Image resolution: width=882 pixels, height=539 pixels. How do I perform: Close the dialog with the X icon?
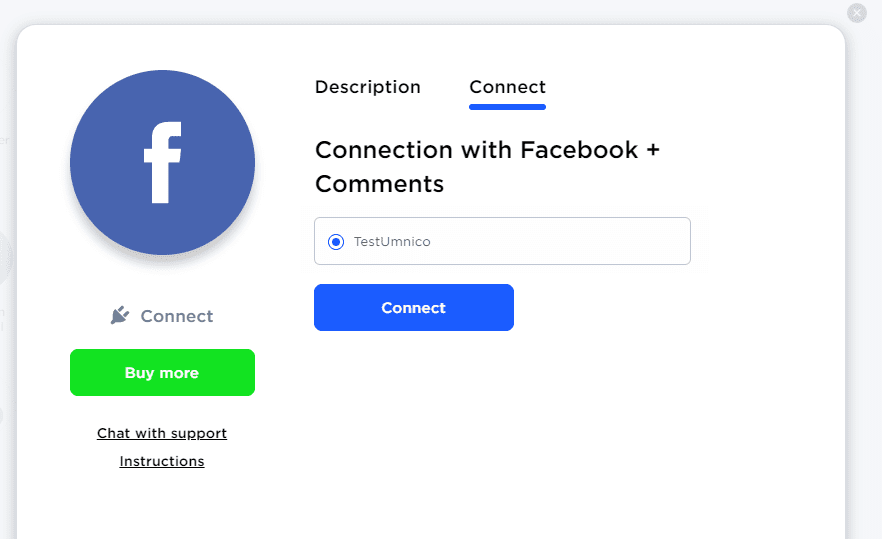857,13
